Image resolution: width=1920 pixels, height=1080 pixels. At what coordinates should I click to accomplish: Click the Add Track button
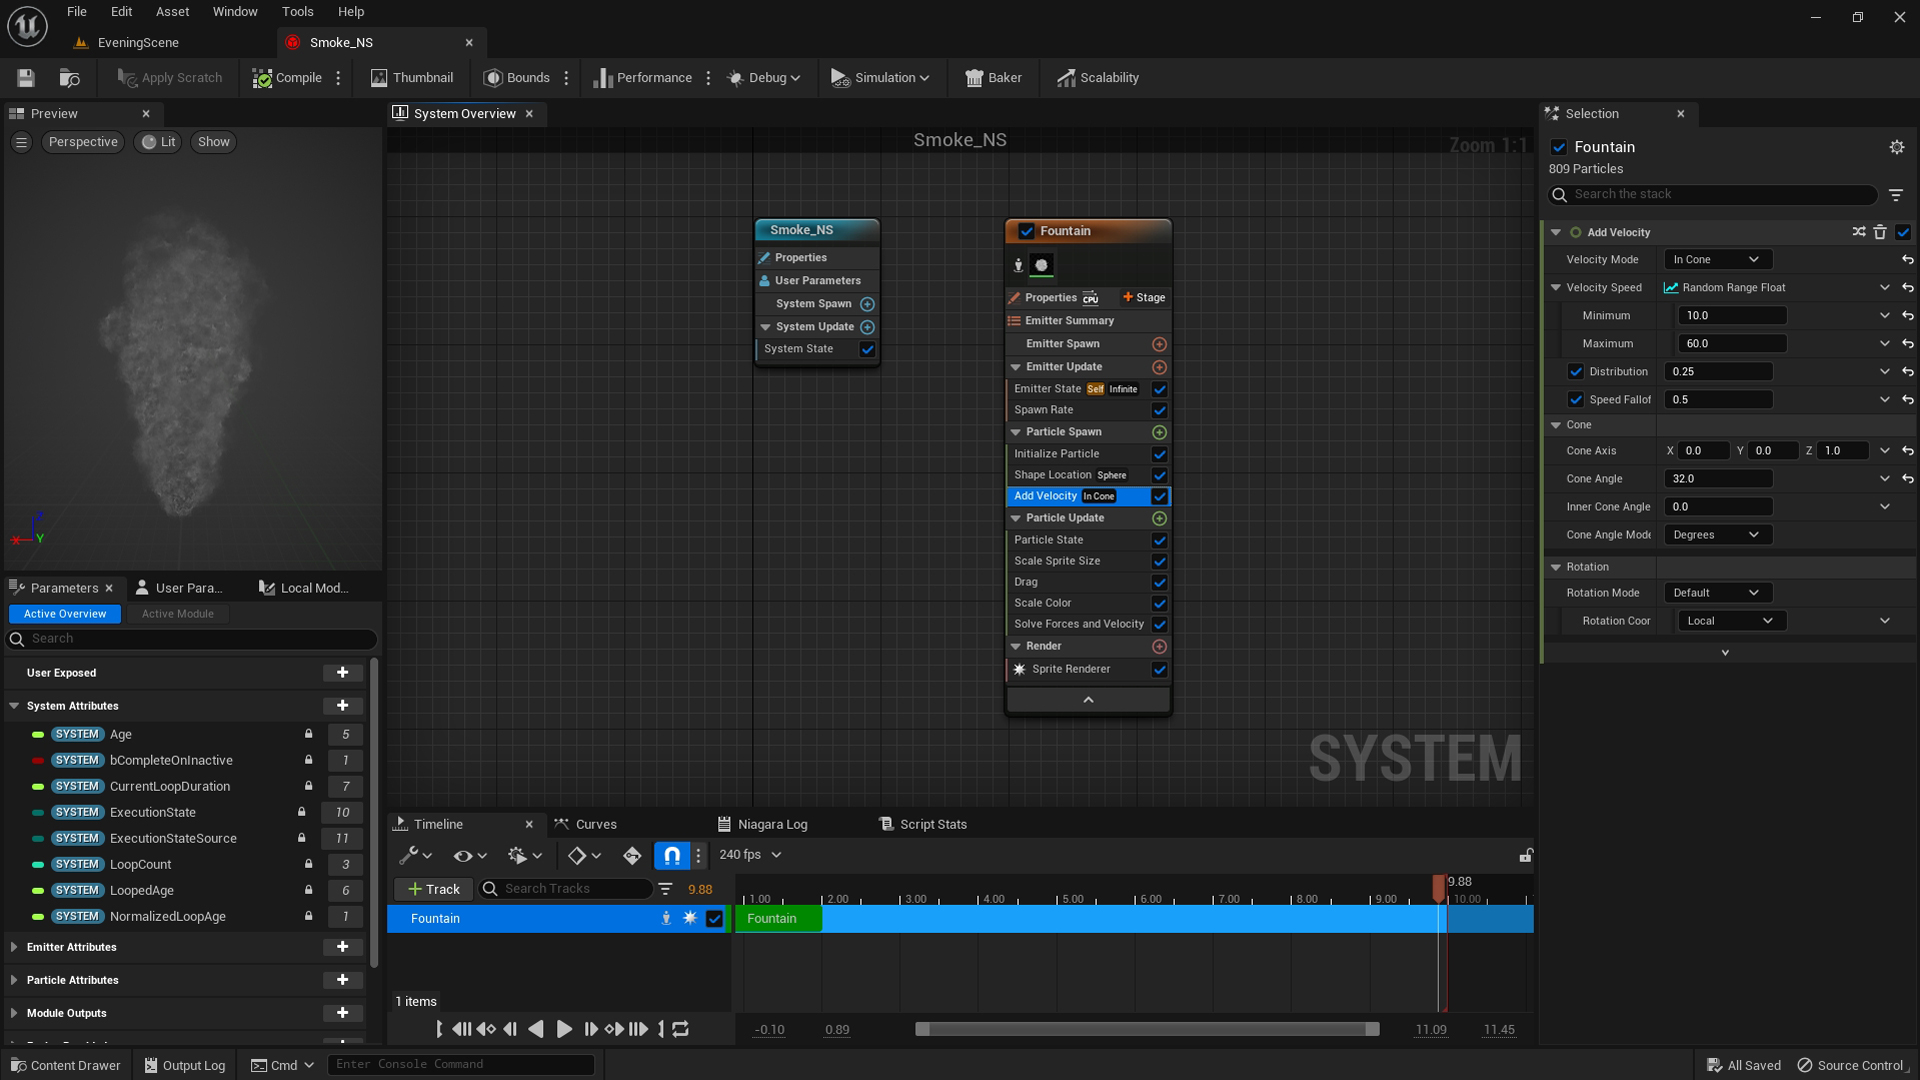(434, 889)
